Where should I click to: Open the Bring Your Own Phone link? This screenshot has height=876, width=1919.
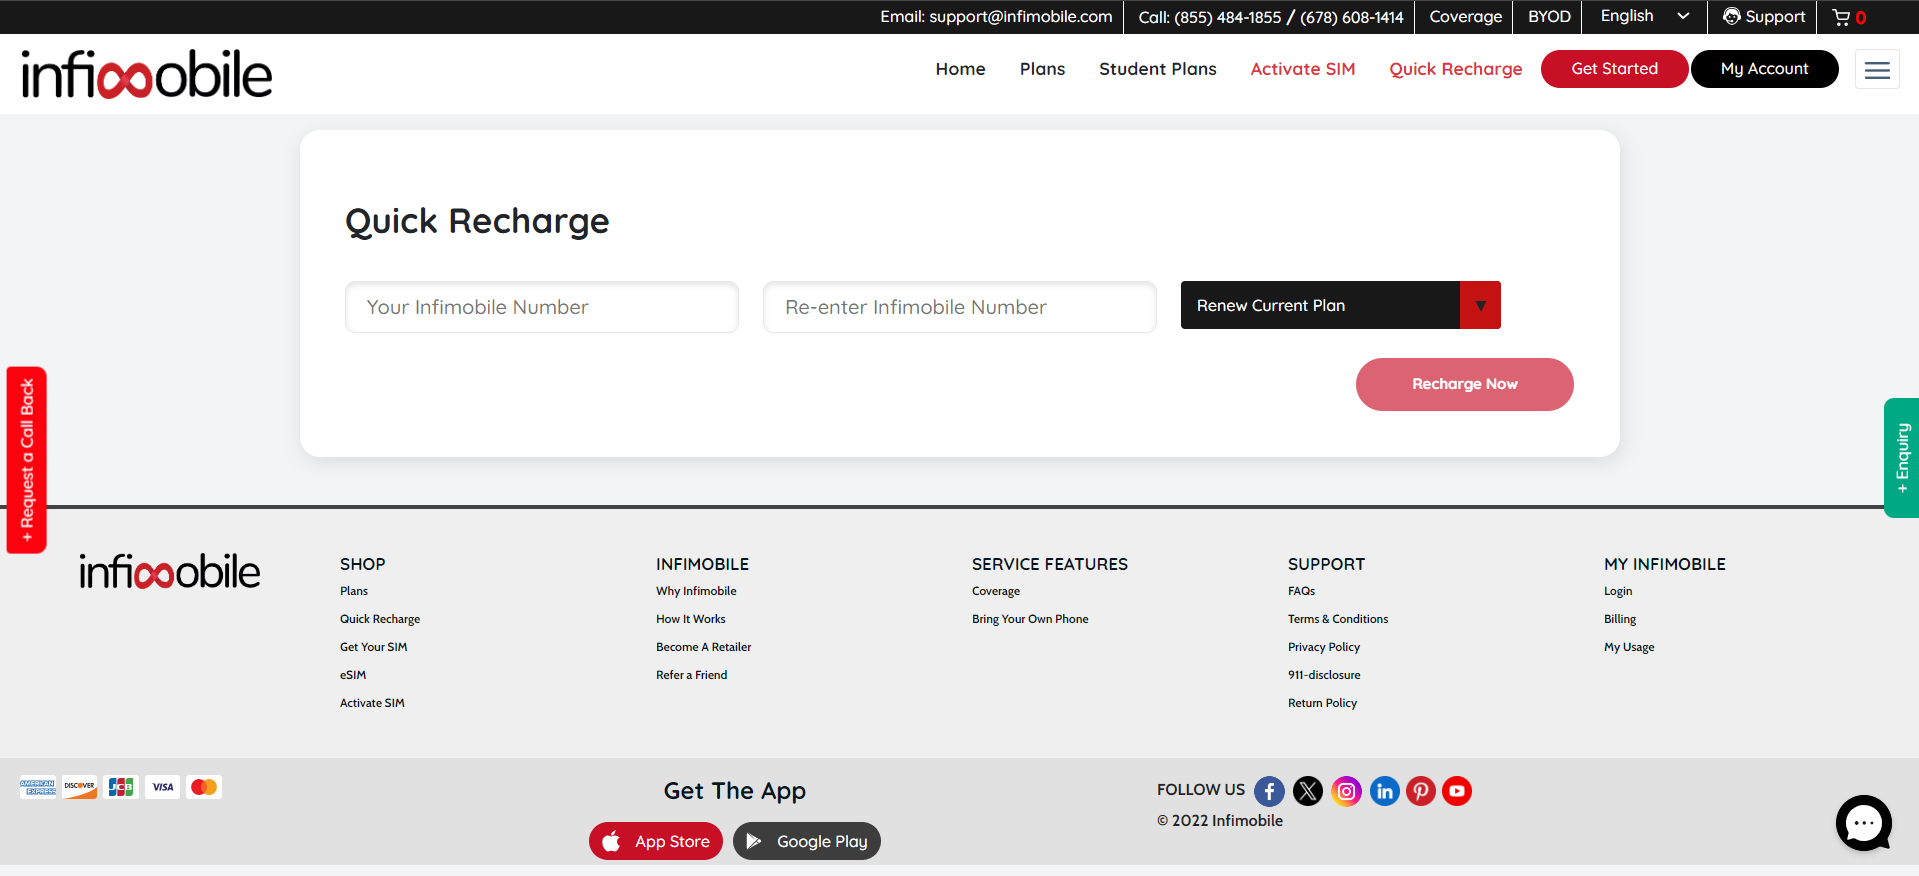(x=1030, y=619)
